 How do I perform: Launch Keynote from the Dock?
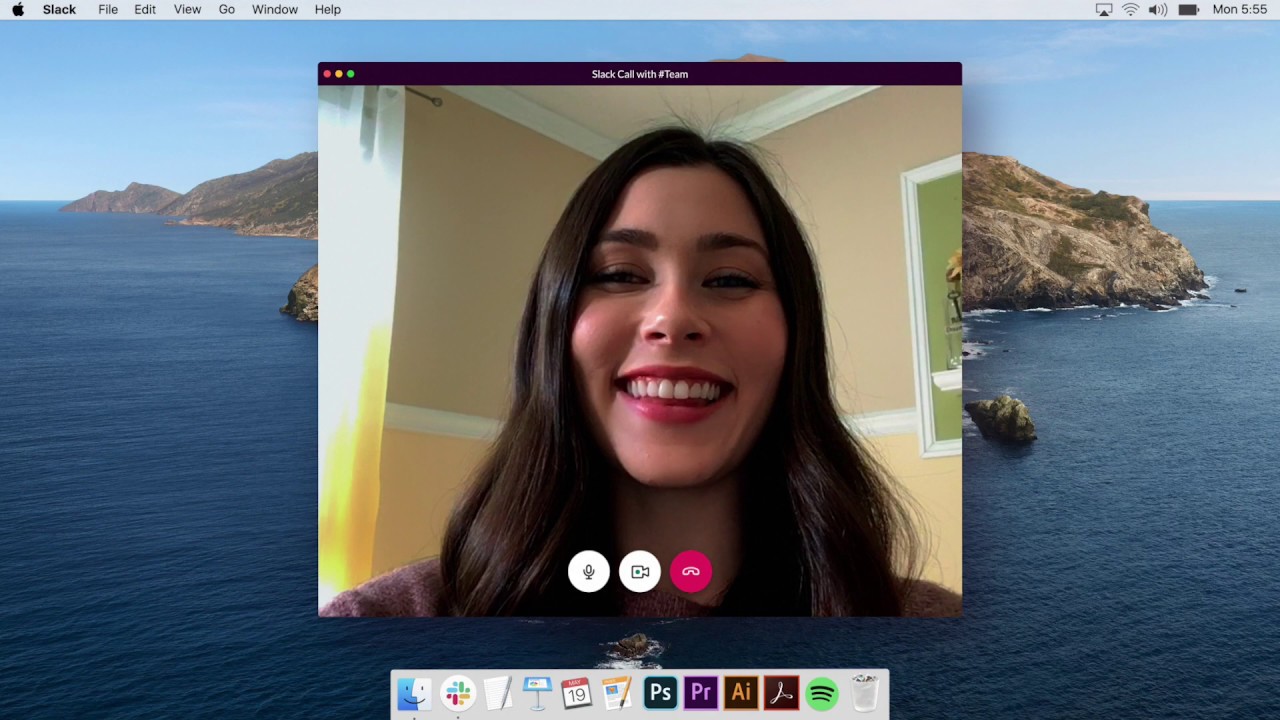pyautogui.click(x=537, y=692)
